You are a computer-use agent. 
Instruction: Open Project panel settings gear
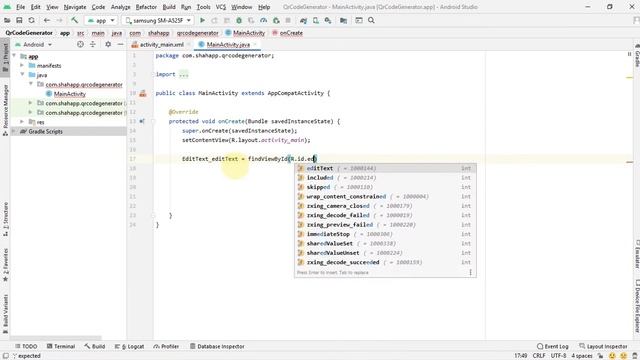tap(108, 44)
